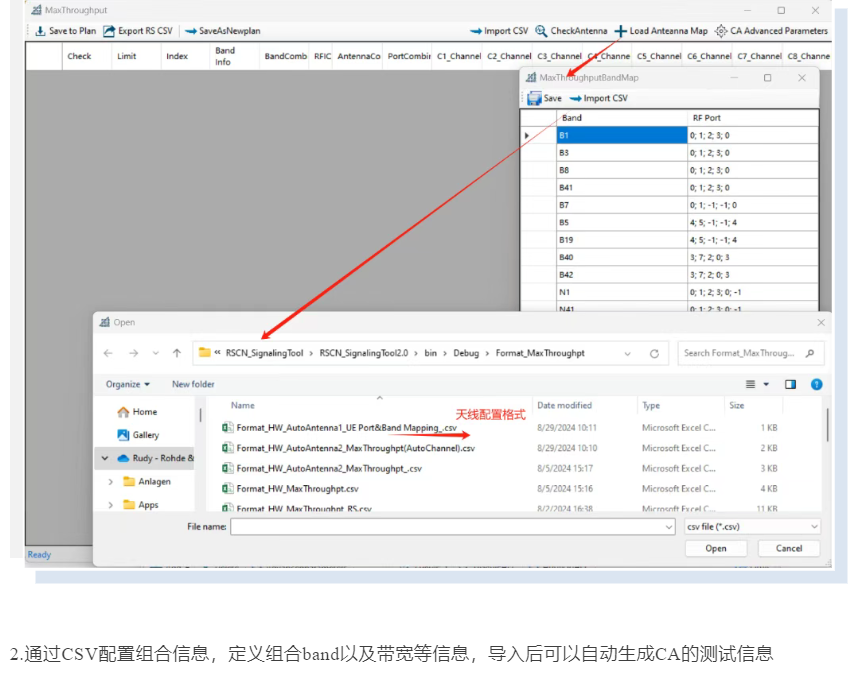855x681 pixels.
Task: Click Import CSV in MaxThroughputBandMap window
Action: pos(598,98)
